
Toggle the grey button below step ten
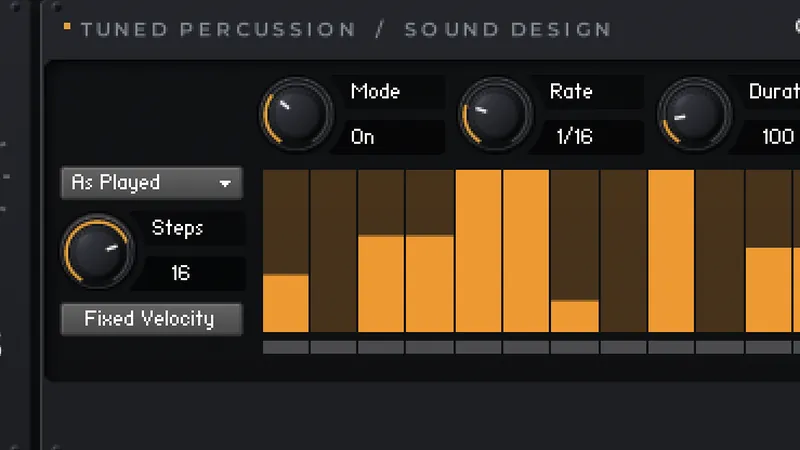pyautogui.click(x=719, y=348)
